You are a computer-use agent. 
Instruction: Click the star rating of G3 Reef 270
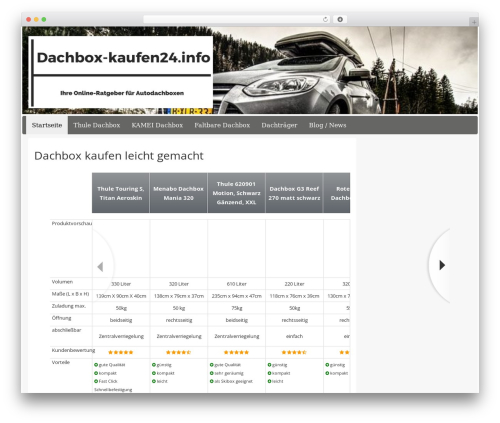[294, 352]
